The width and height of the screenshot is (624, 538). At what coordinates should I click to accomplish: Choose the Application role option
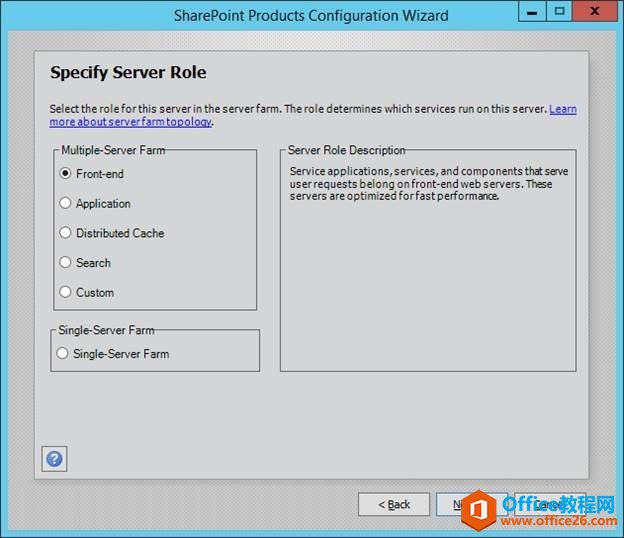point(95,203)
